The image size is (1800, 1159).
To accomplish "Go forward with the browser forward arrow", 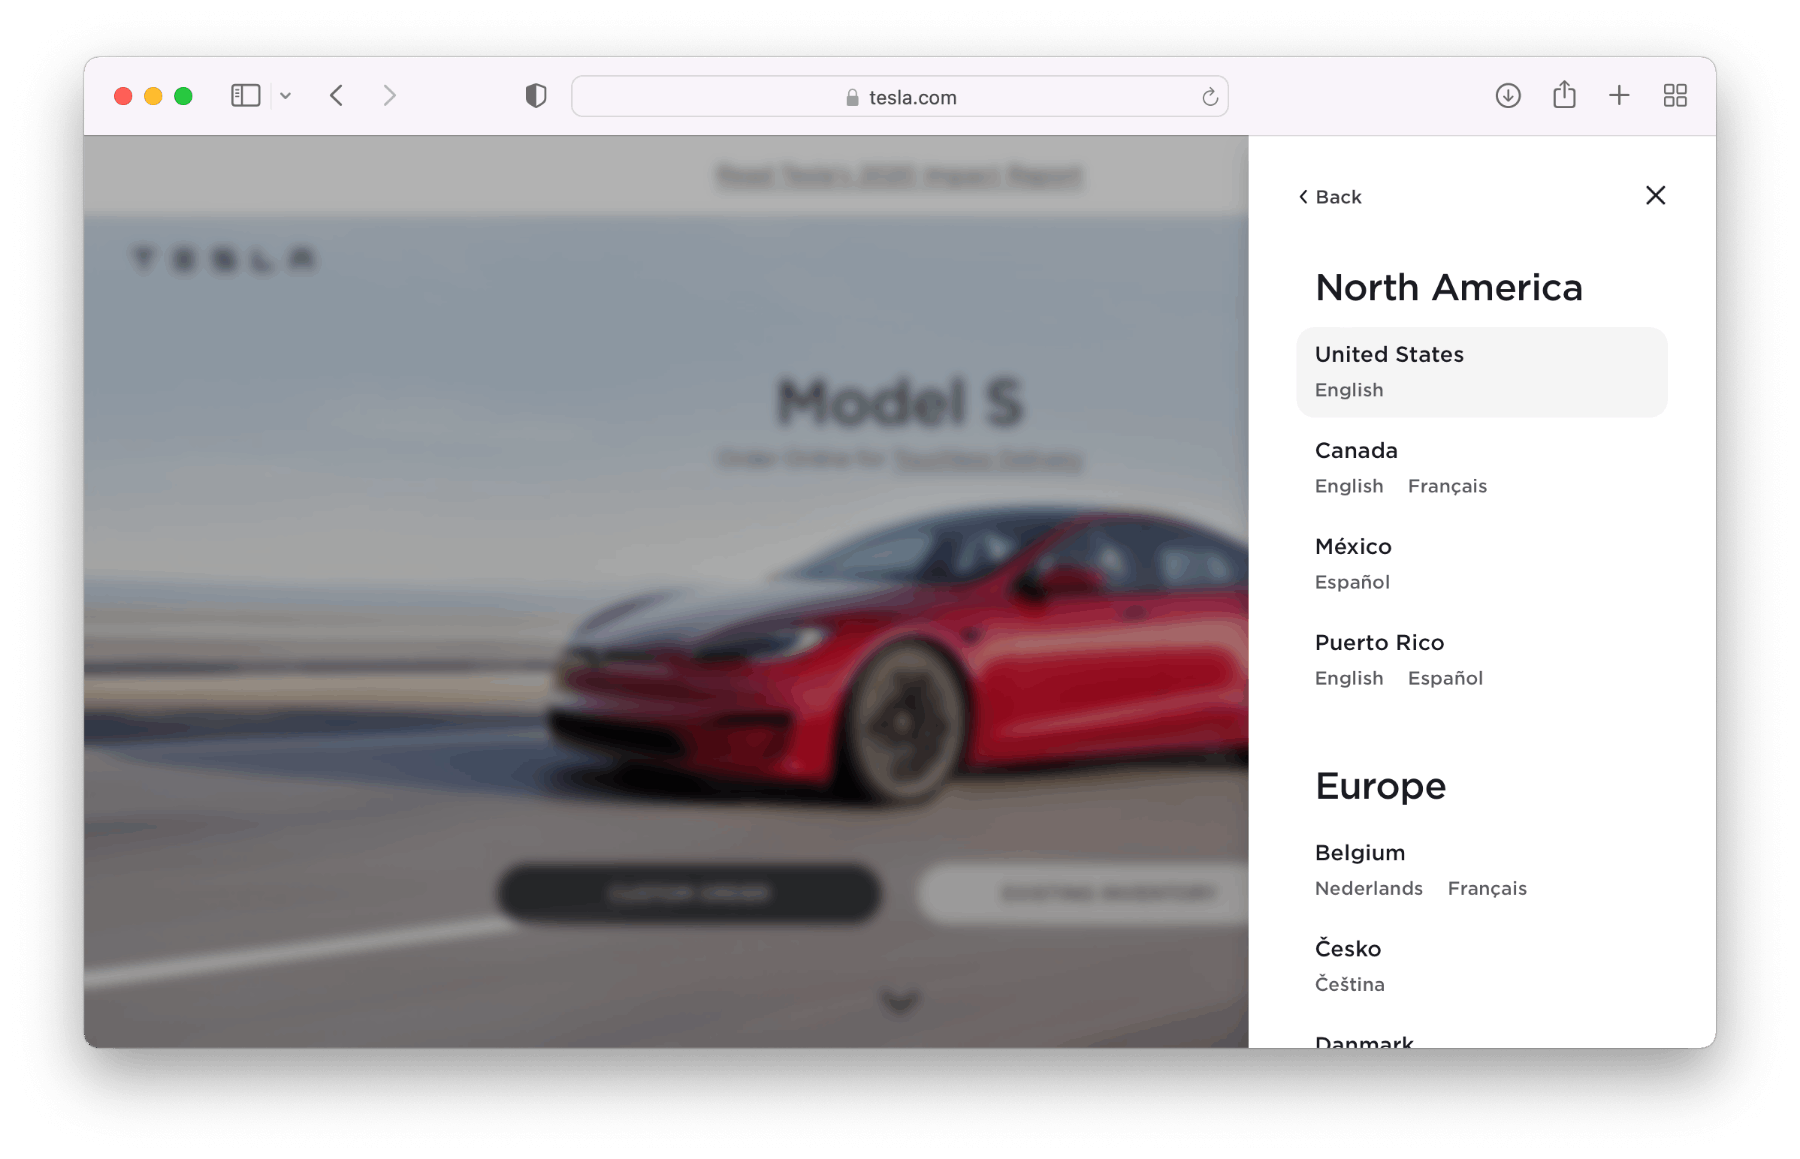I will [x=390, y=96].
